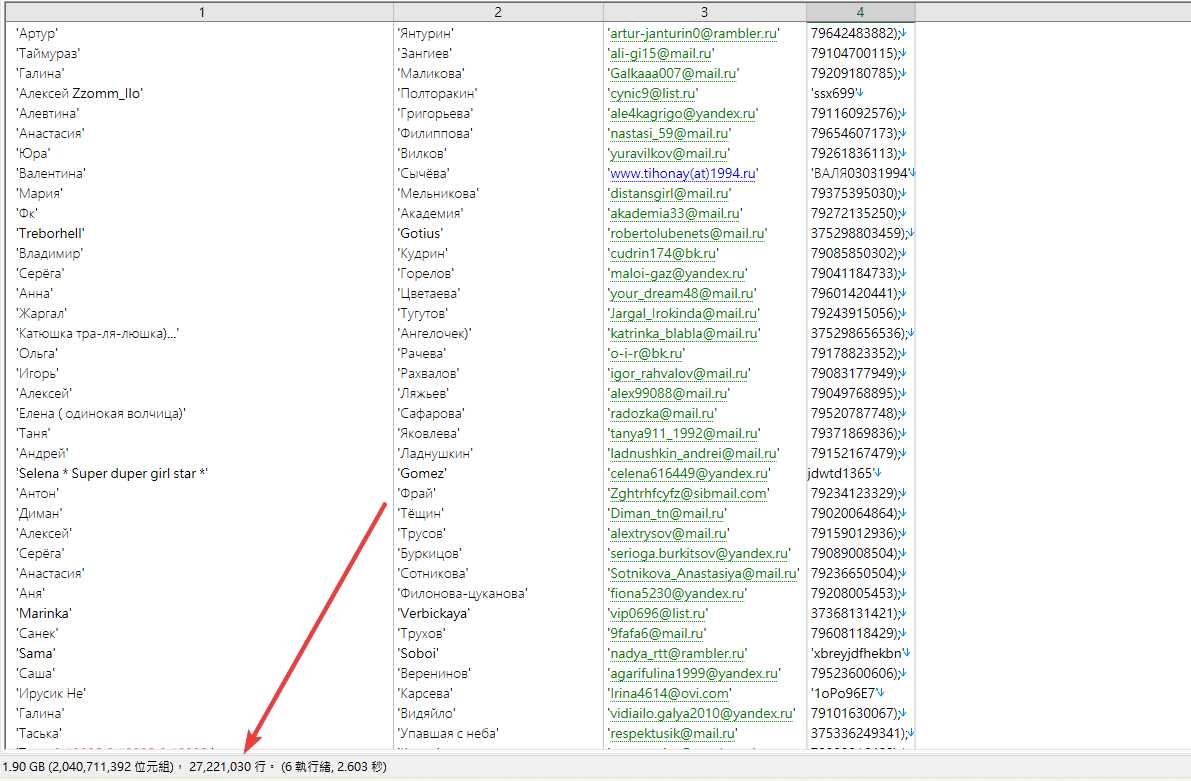The width and height of the screenshot is (1191, 781).
Task: Select column header 1
Action: click(x=202, y=12)
